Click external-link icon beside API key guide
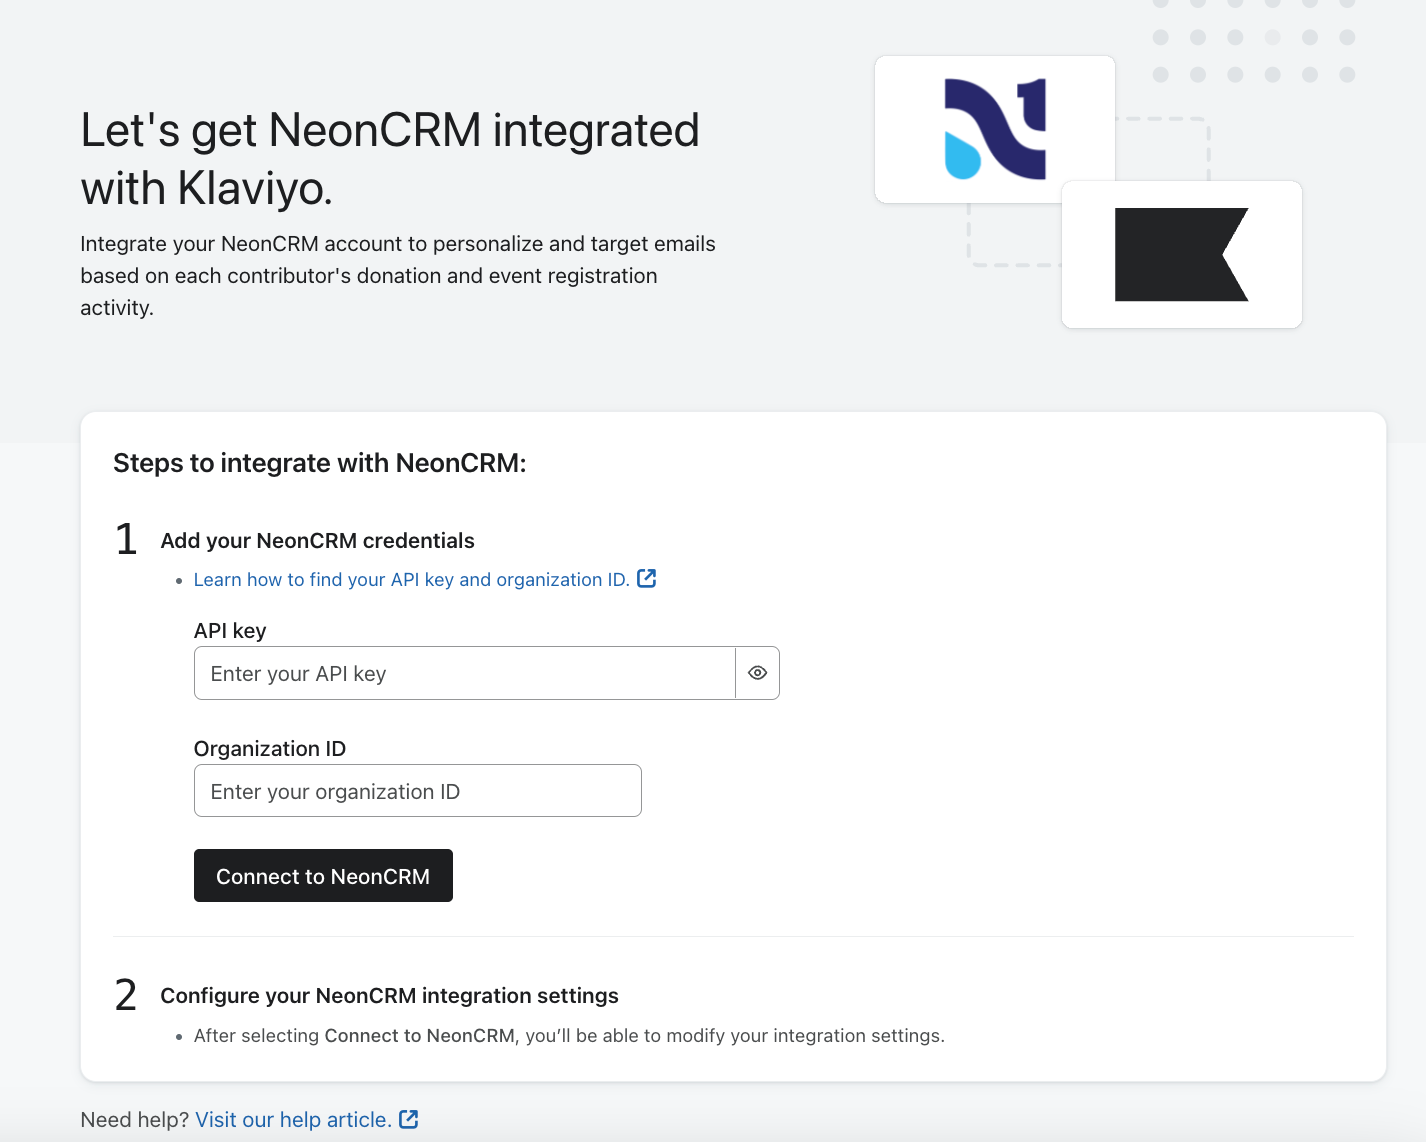1426x1142 pixels. [x=647, y=579]
